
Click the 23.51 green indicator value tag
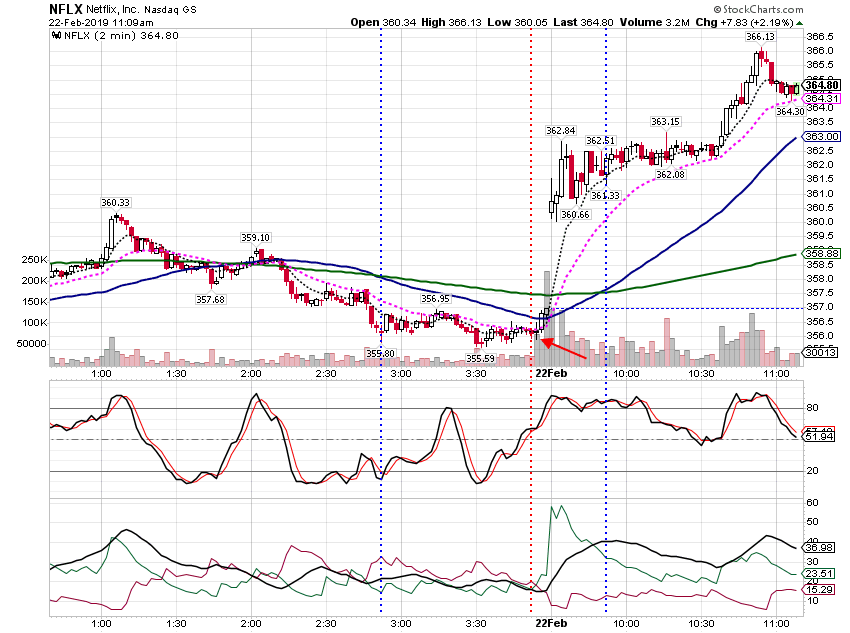819,574
